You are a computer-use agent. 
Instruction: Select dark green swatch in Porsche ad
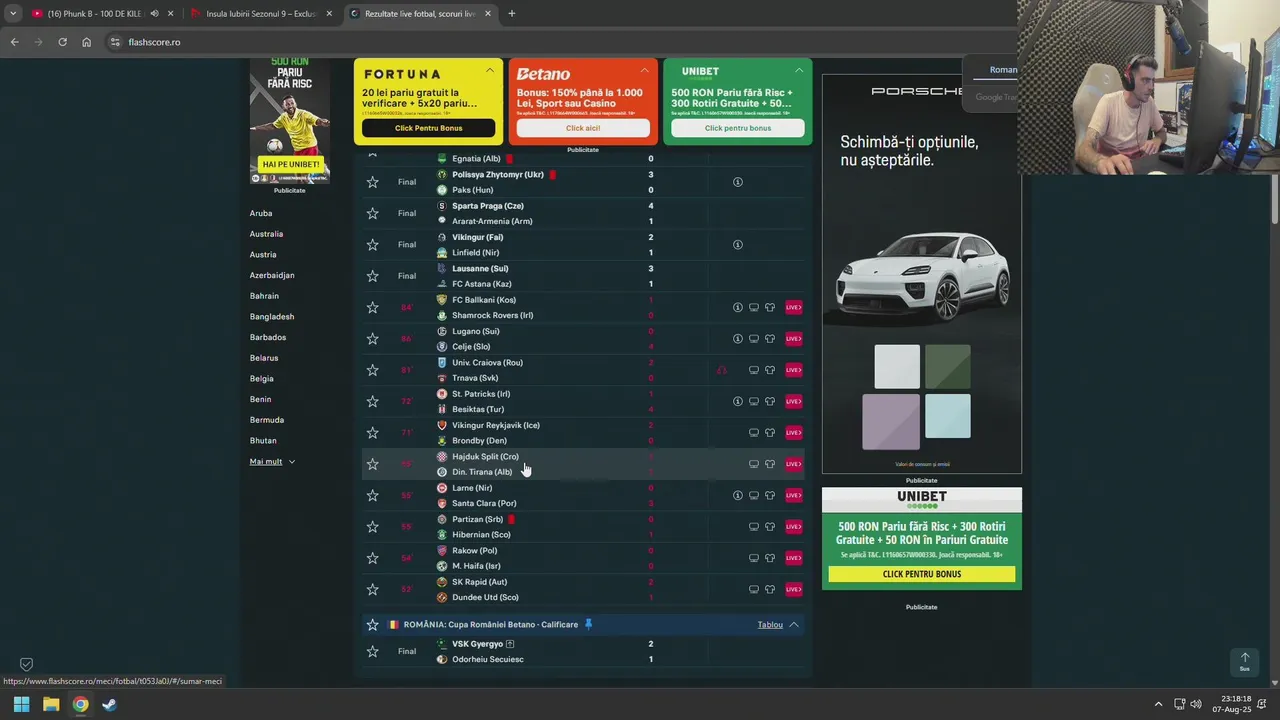(947, 367)
